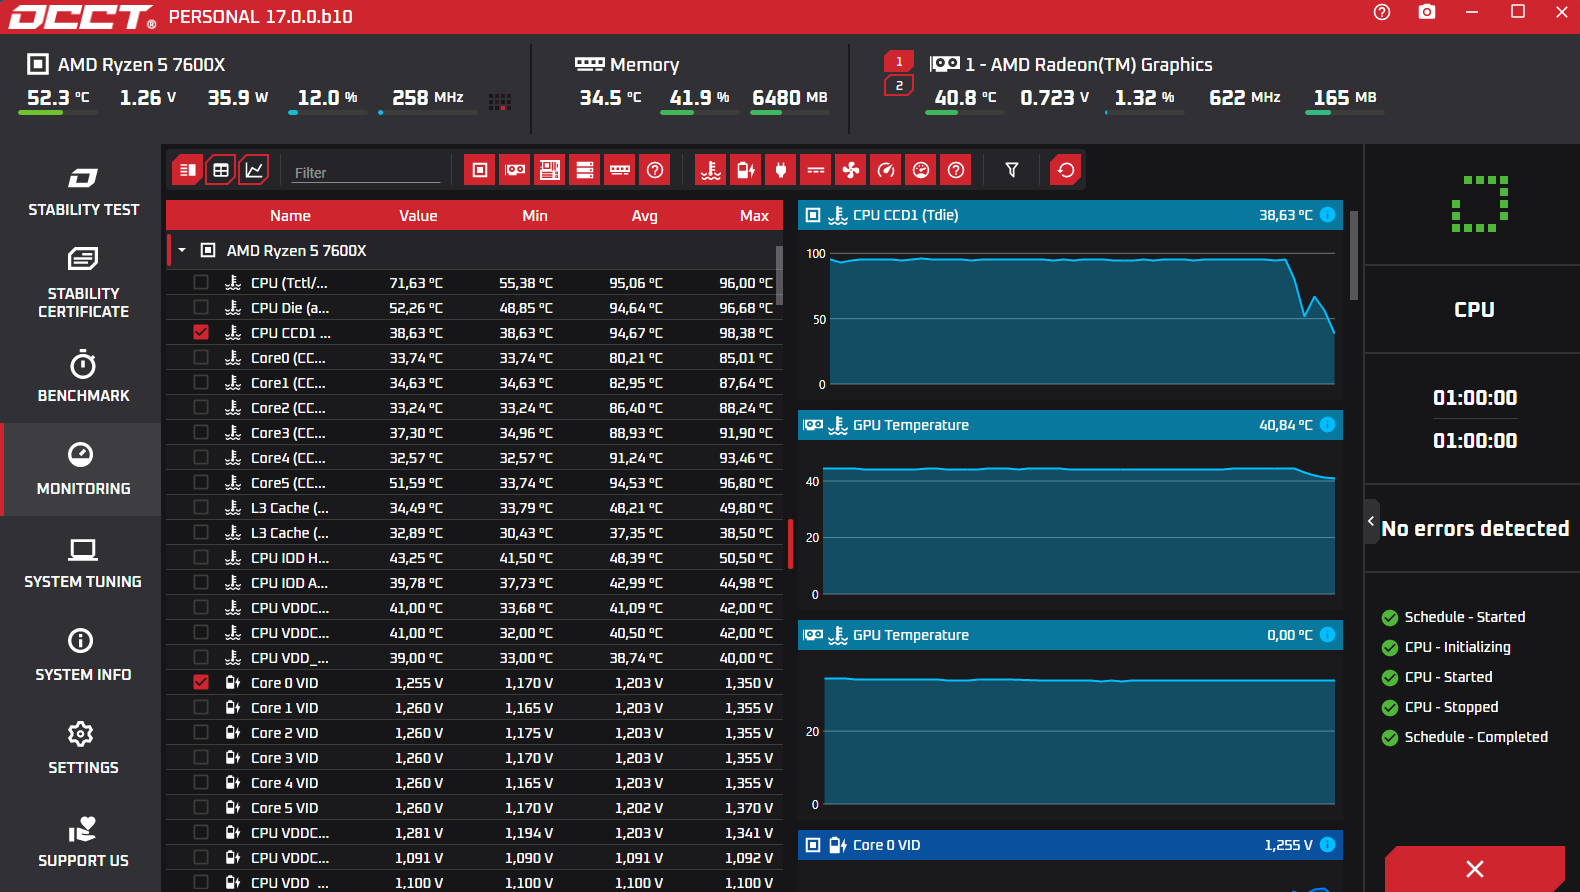Image resolution: width=1580 pixels, height=892 pixels.
Task: Tick the Core 5 VID checkbox
Action: click(201, 808)
